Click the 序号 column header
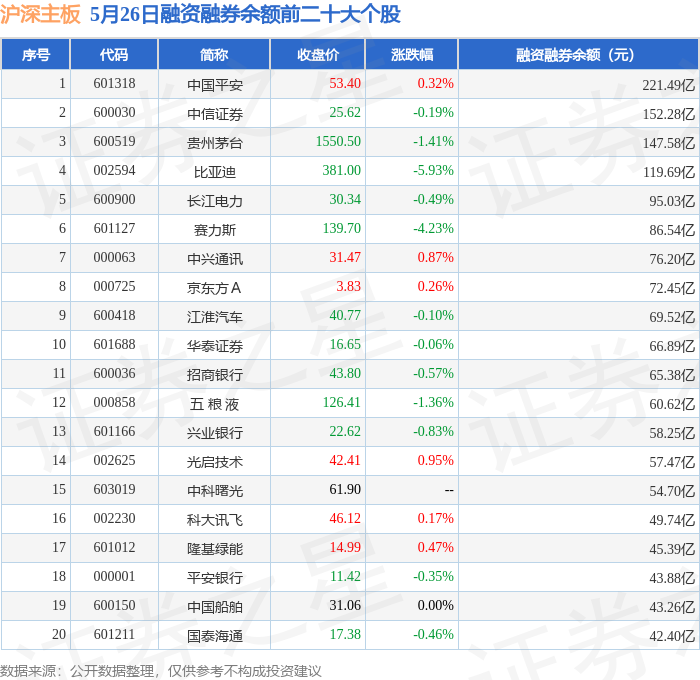 (36, 54)
